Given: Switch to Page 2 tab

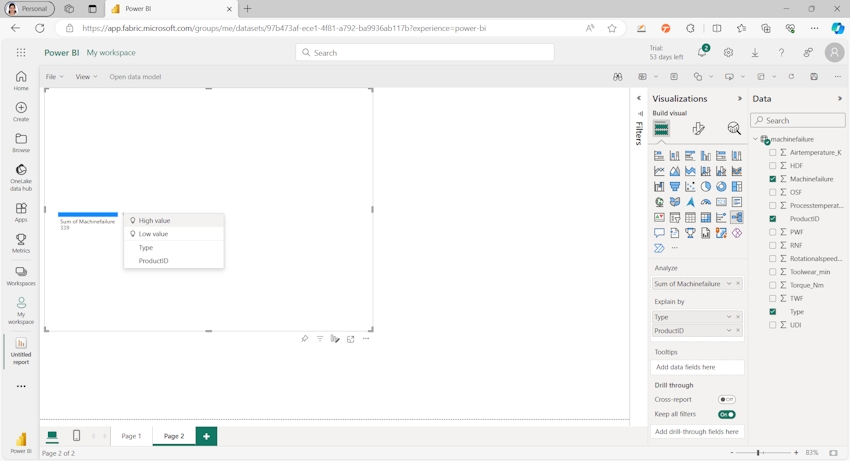Looking at the screenshot, I should tap(174, 436).
